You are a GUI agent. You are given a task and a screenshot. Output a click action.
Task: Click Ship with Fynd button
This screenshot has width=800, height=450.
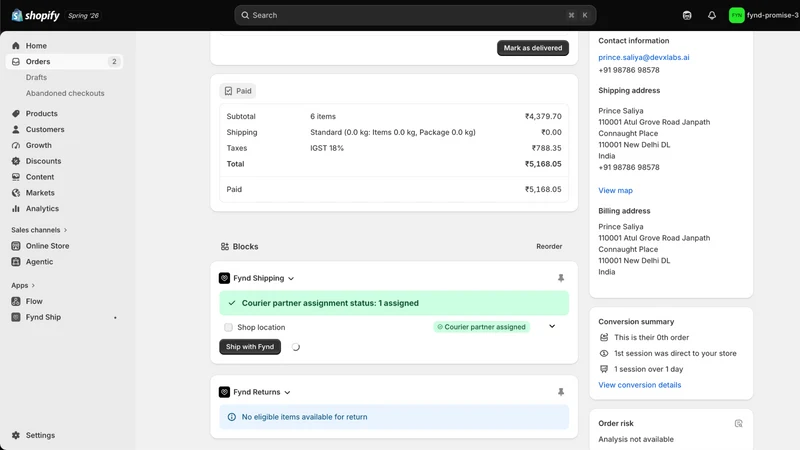pos(250,346)
